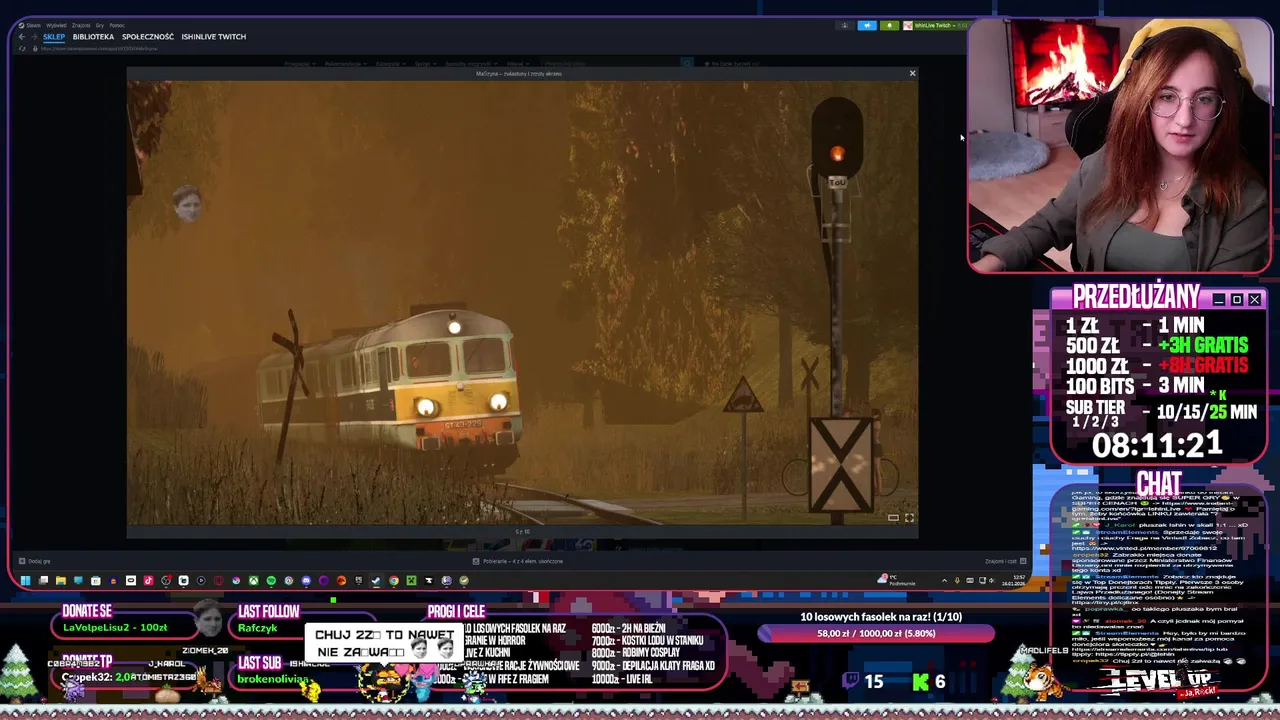Close the Przedłużany timer window
This screenshot has height=720, width=1280.
coord(1254,299)
